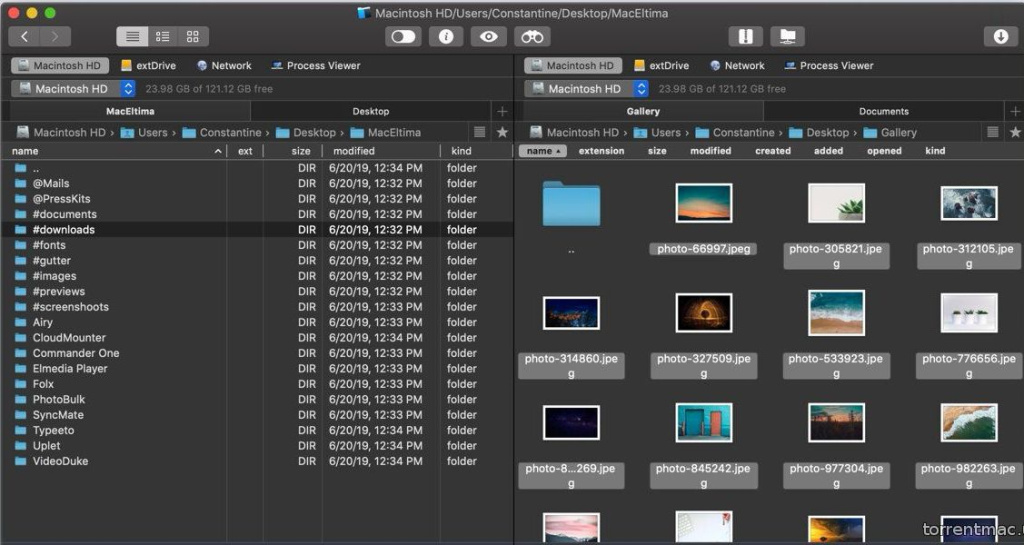Click the binoculars search icon

532,37
